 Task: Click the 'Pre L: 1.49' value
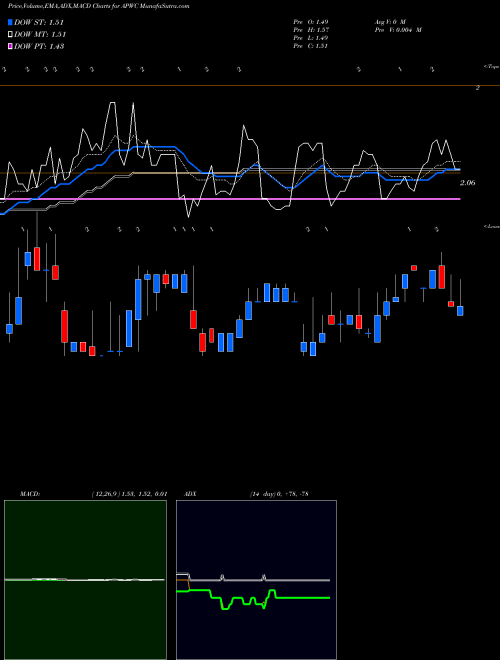(x=311, y=38)
